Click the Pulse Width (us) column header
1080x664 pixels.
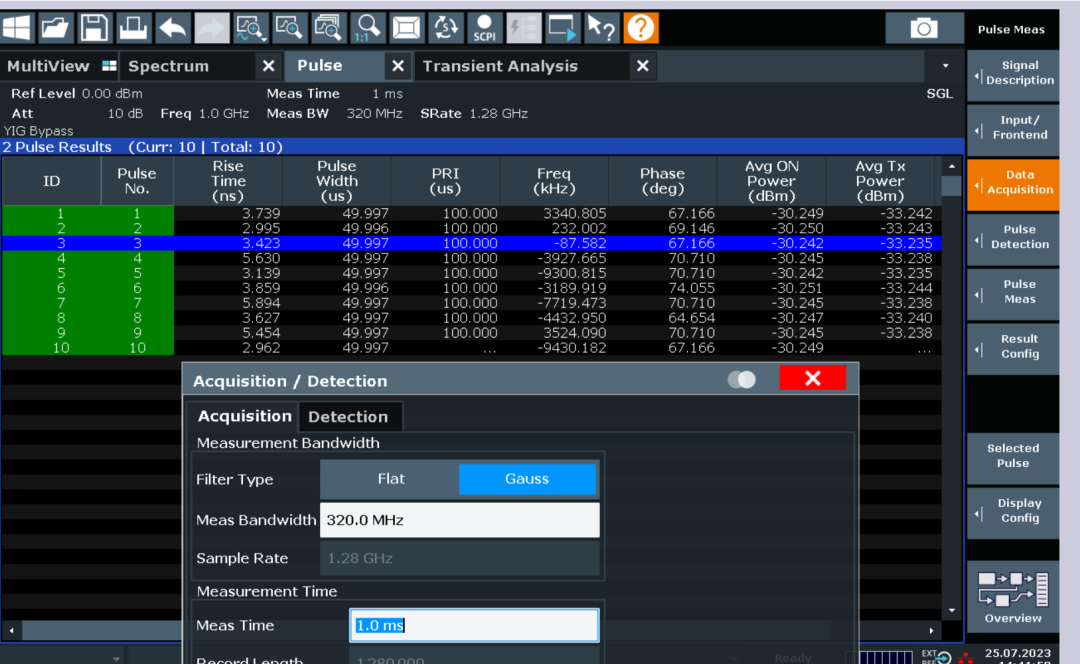[337, 181]
